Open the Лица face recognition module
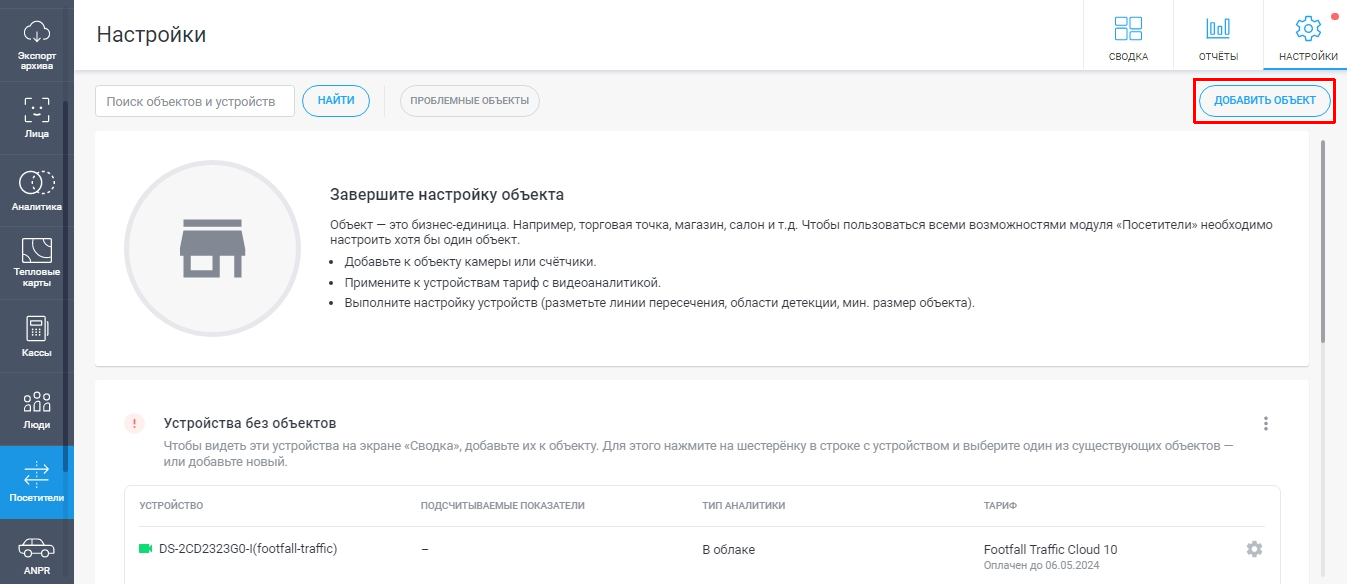 pos(36,118)
